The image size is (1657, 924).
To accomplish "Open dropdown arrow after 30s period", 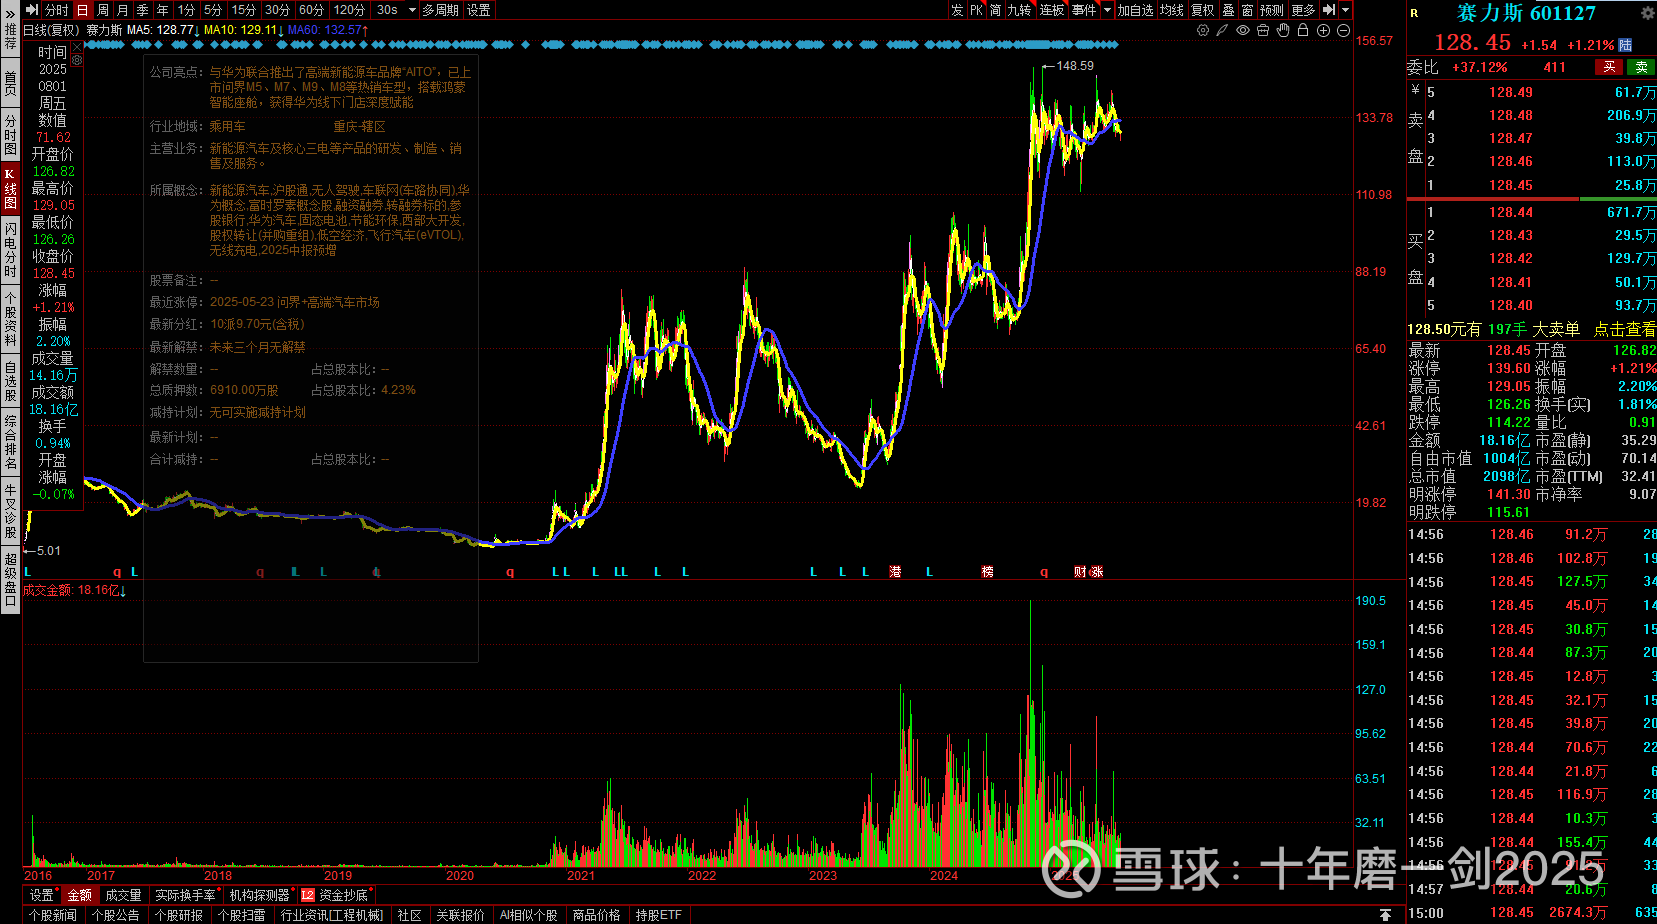I will click(x=410, y=10).
